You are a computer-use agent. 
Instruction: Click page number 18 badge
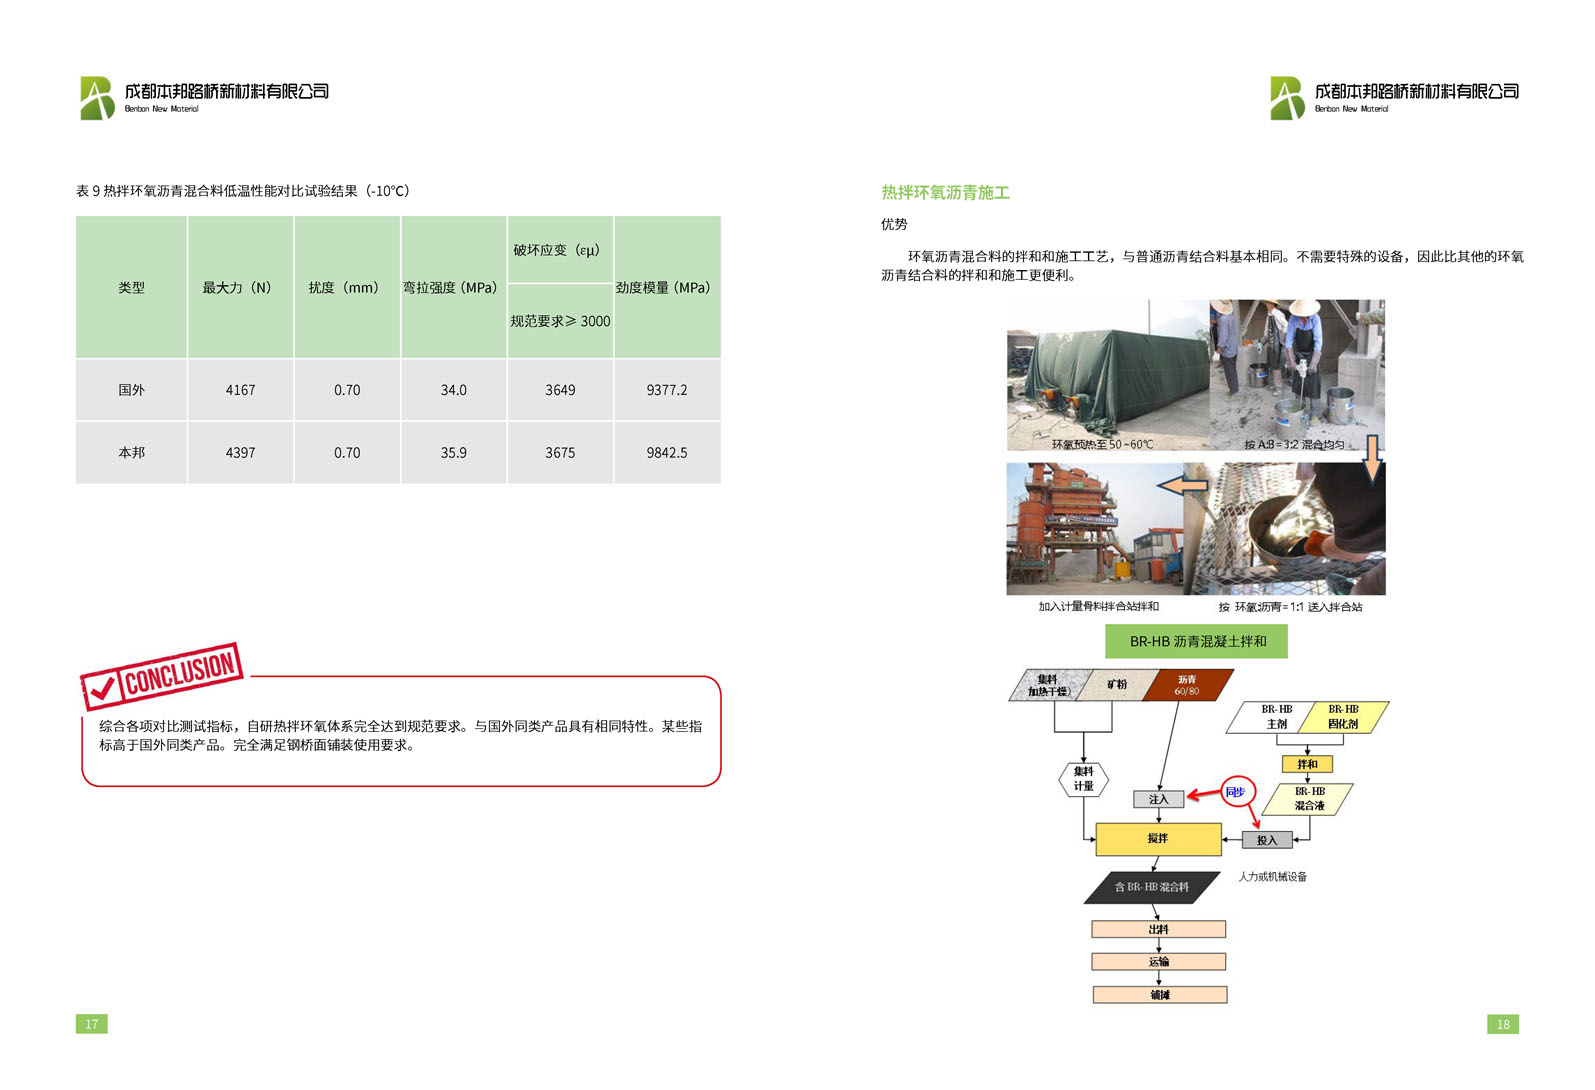tap(1503, 1024)
